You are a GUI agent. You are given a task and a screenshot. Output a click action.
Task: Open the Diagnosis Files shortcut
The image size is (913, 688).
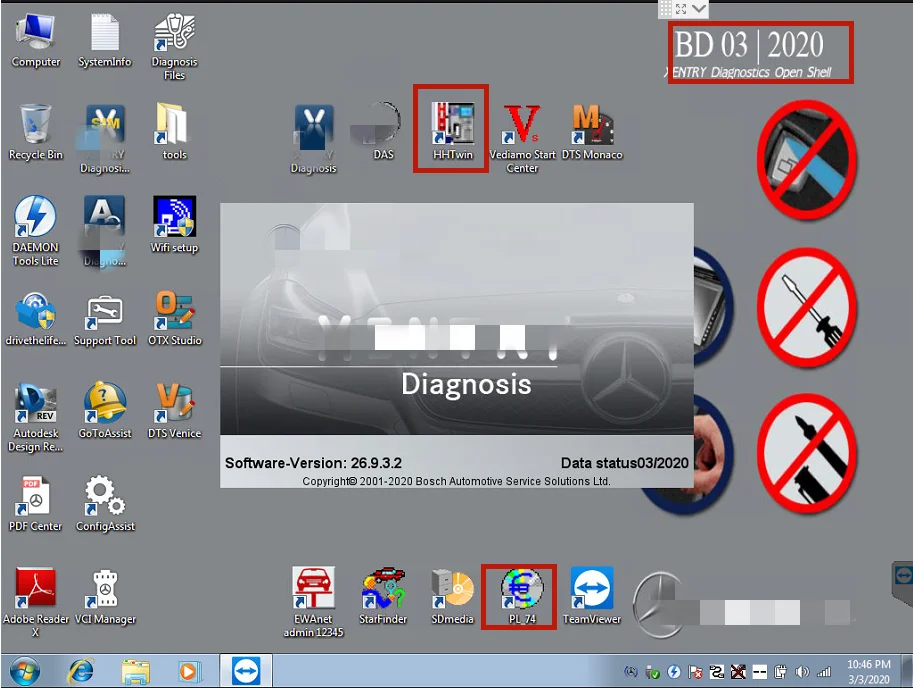tap(174, 47)
